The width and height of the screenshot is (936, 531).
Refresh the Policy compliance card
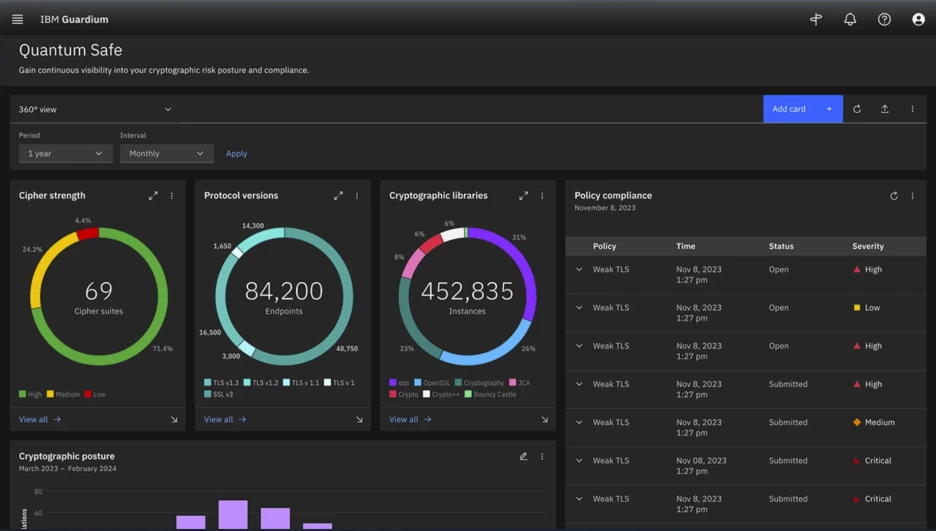pos(894,196)
